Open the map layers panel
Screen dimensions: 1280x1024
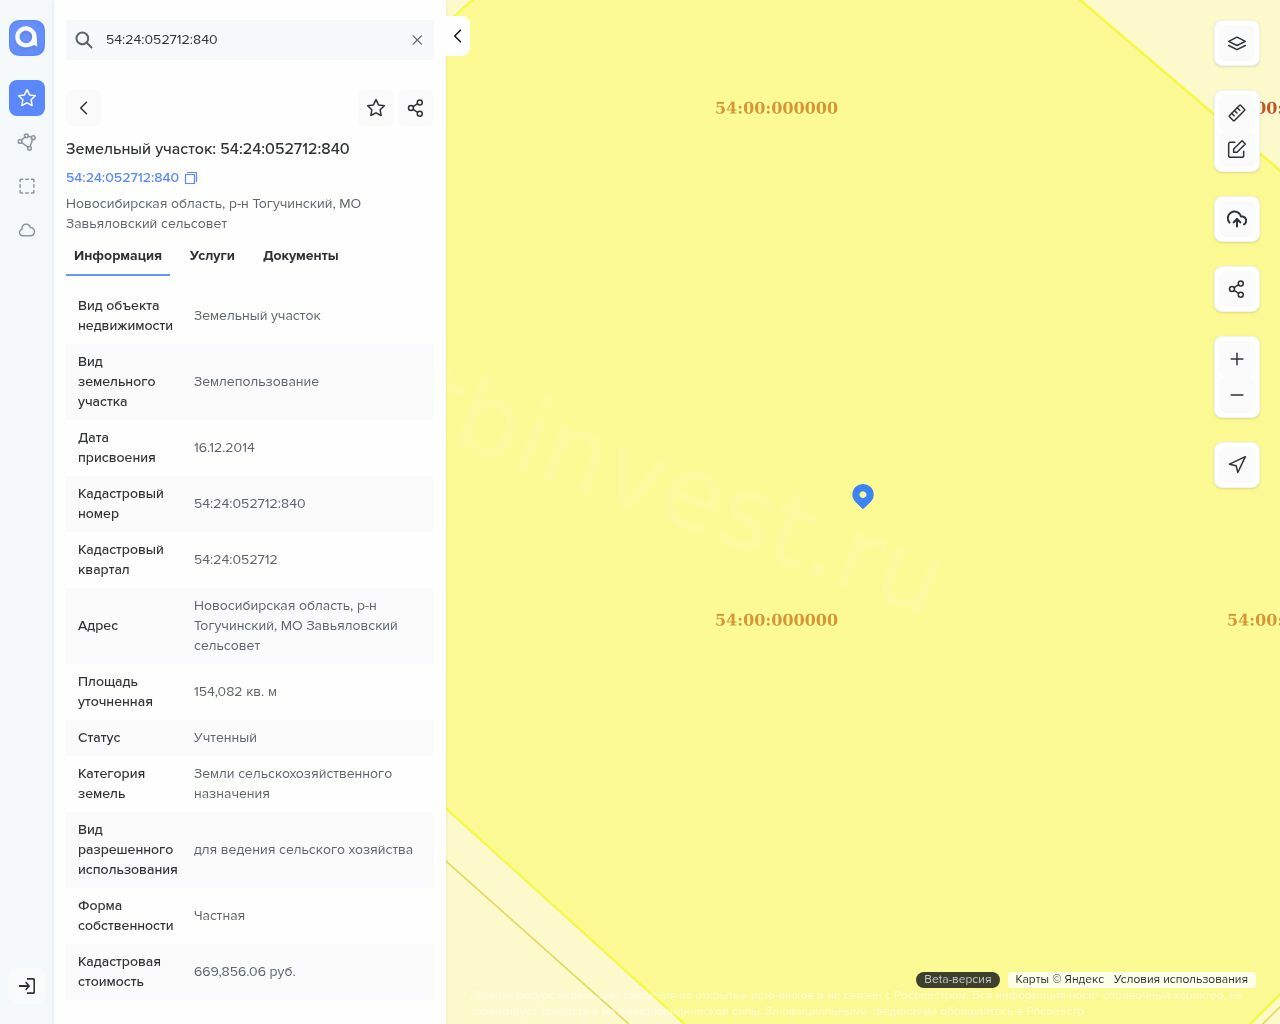[x=1236, y=44]
